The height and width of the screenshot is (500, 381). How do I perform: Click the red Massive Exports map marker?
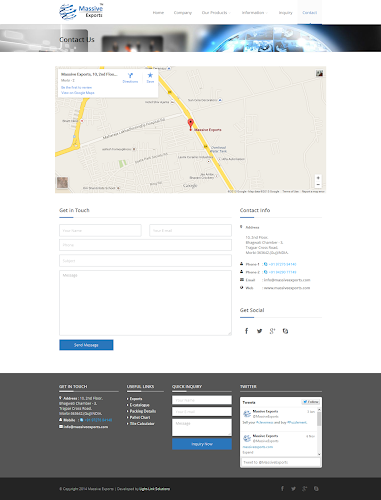(190, 124)
